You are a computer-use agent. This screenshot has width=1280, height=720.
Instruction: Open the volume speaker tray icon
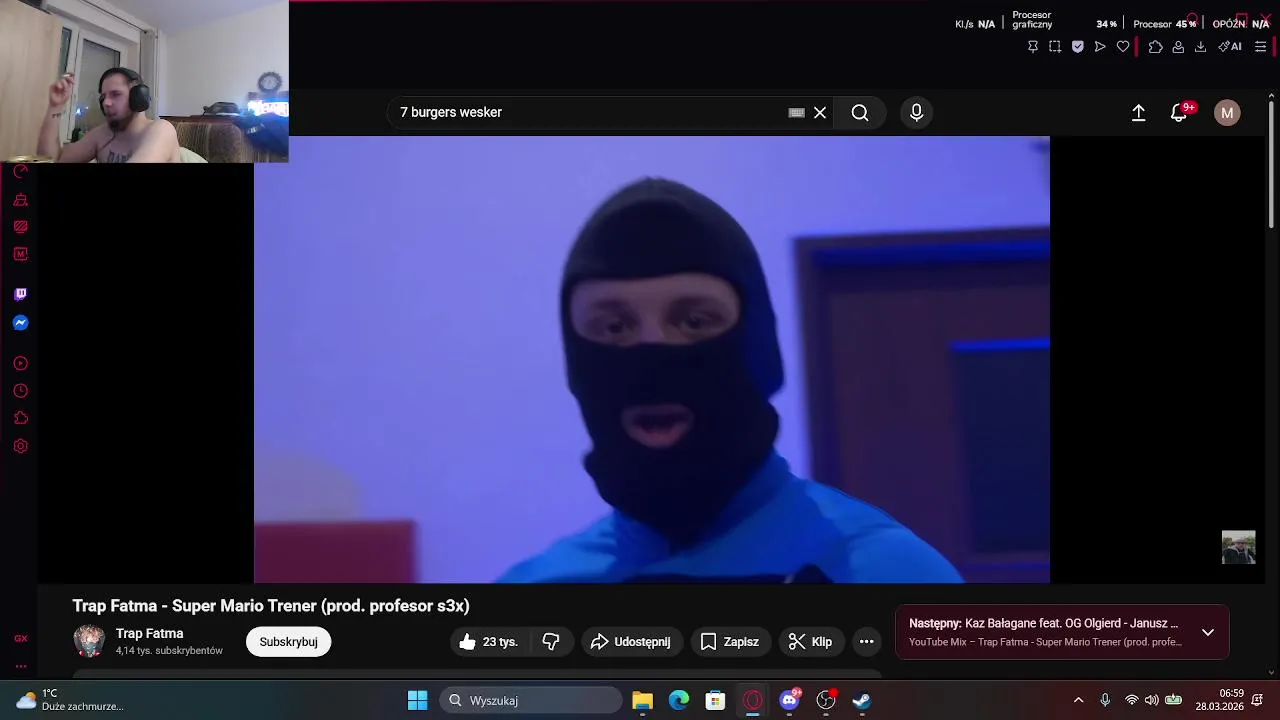pos(1152,700)
